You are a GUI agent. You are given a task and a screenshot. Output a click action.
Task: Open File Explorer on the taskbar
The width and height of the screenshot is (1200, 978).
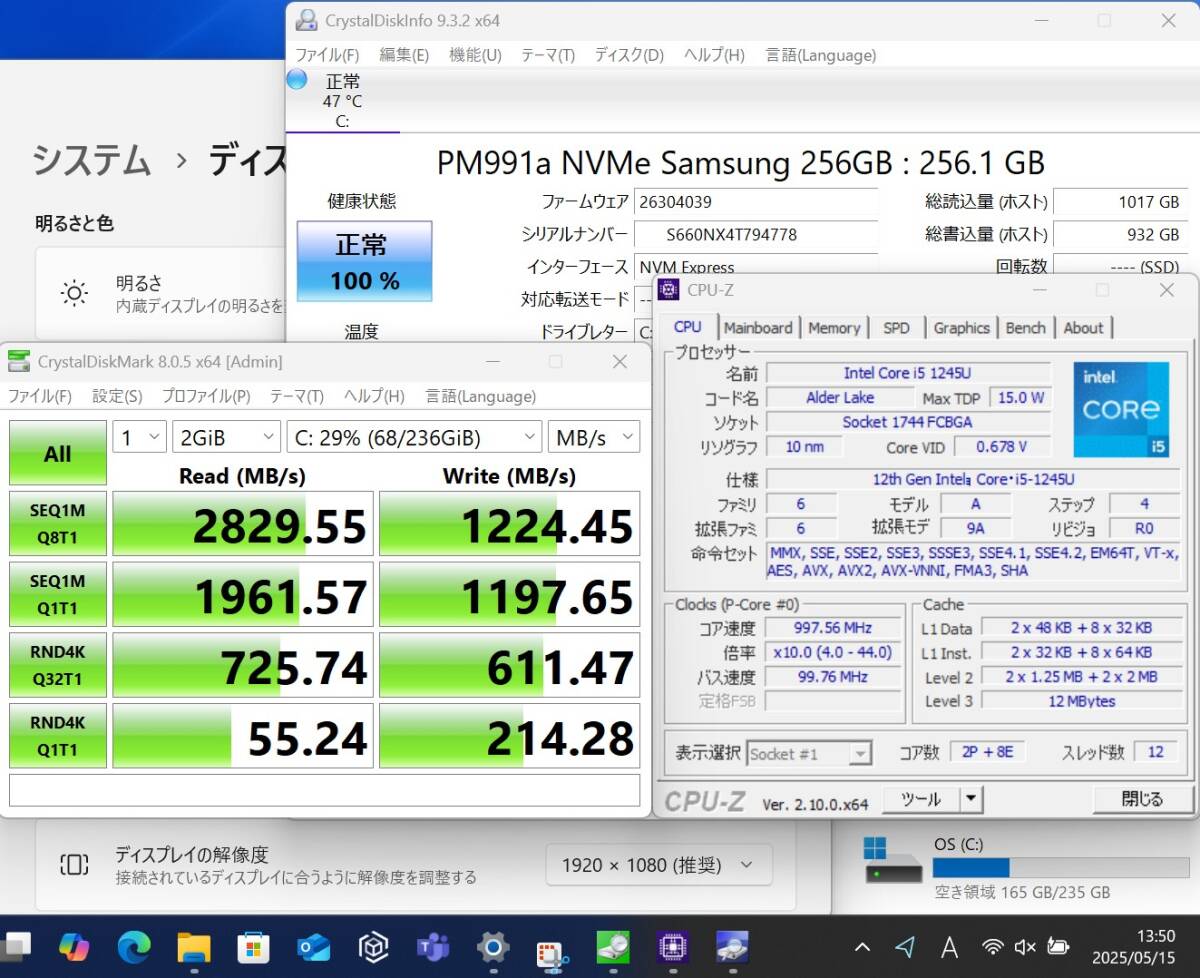[x=194, y=946]
